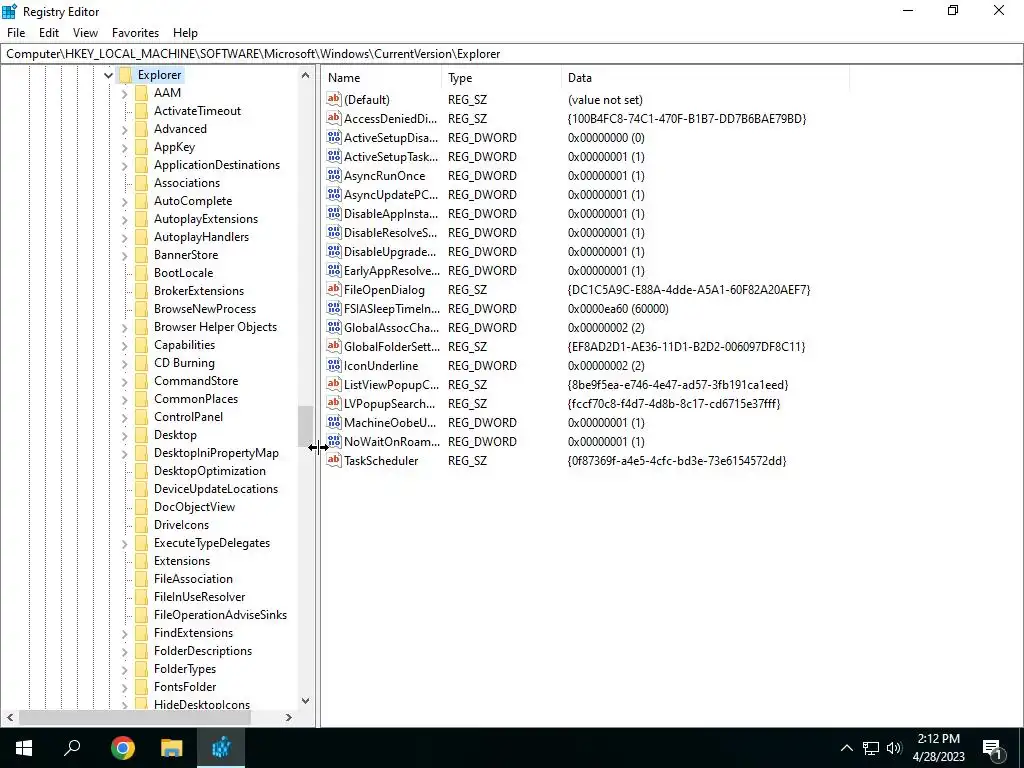
Task: Open the notification center
Action: (993, 749)
